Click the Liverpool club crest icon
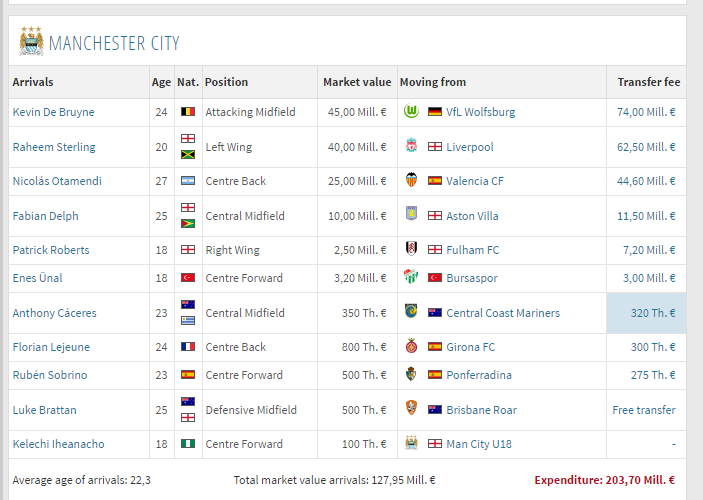703x500 pixels. coord(411,146)
